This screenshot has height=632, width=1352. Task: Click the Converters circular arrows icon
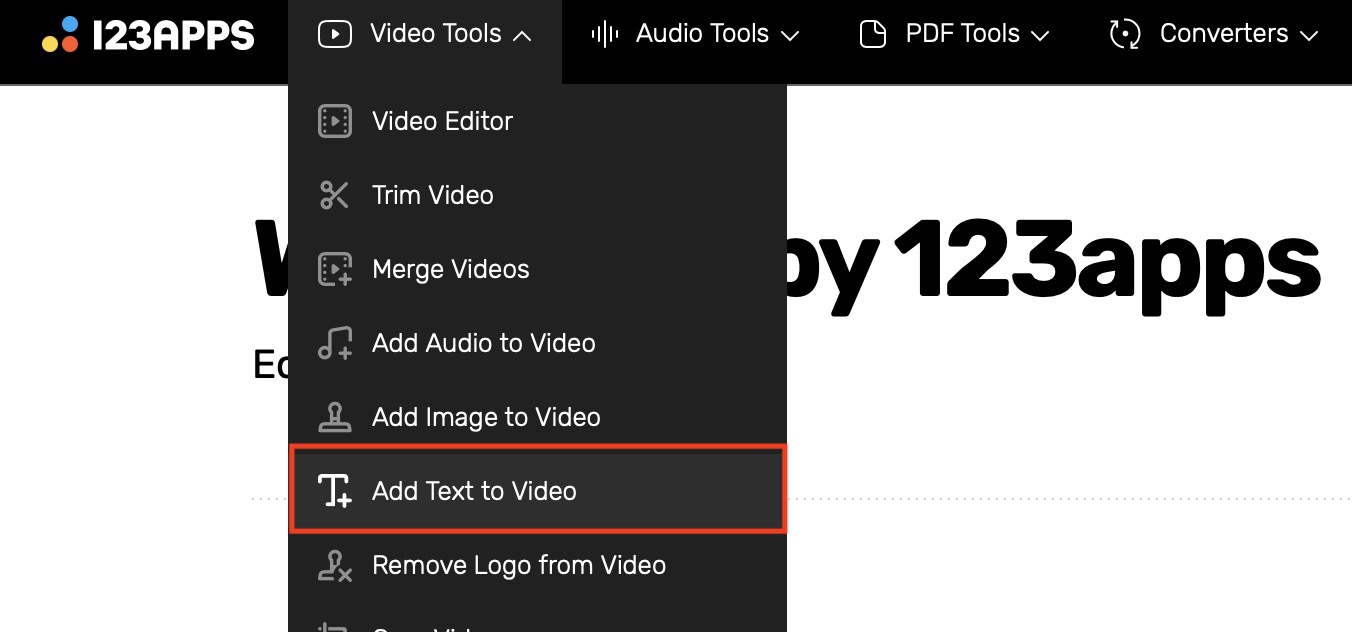(1125, 34)
